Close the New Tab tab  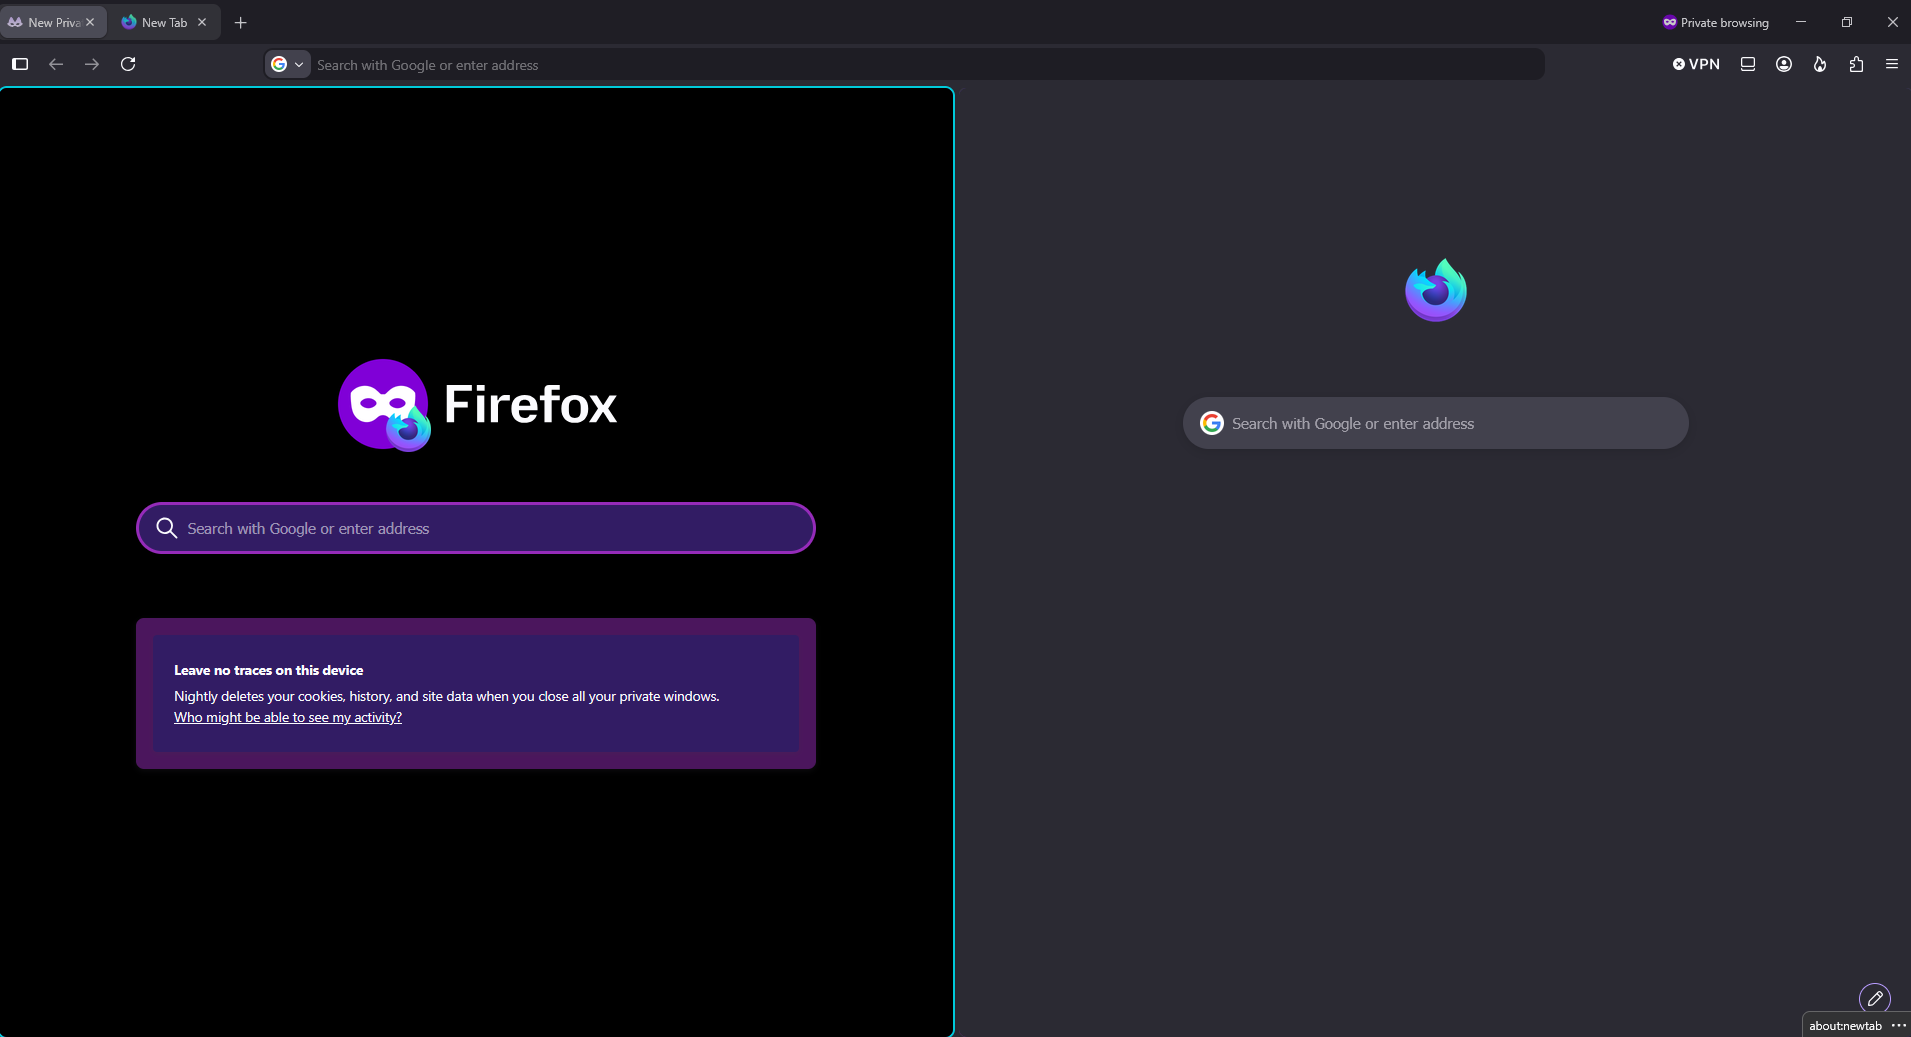tap(202, 22)
